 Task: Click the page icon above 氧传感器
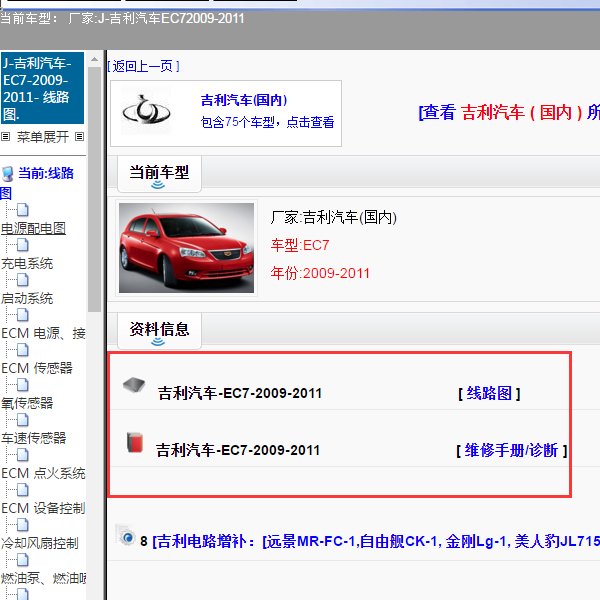point(23,385)
